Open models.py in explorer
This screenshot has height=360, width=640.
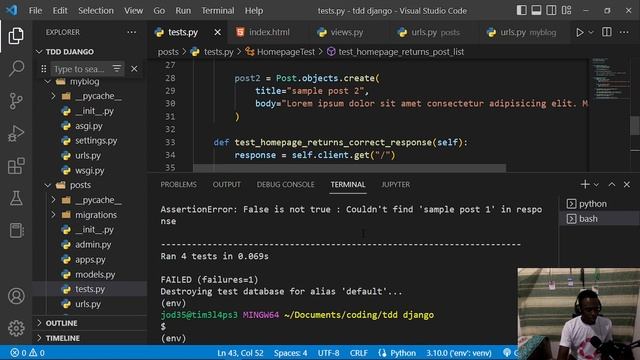click(x=95, y=274)
